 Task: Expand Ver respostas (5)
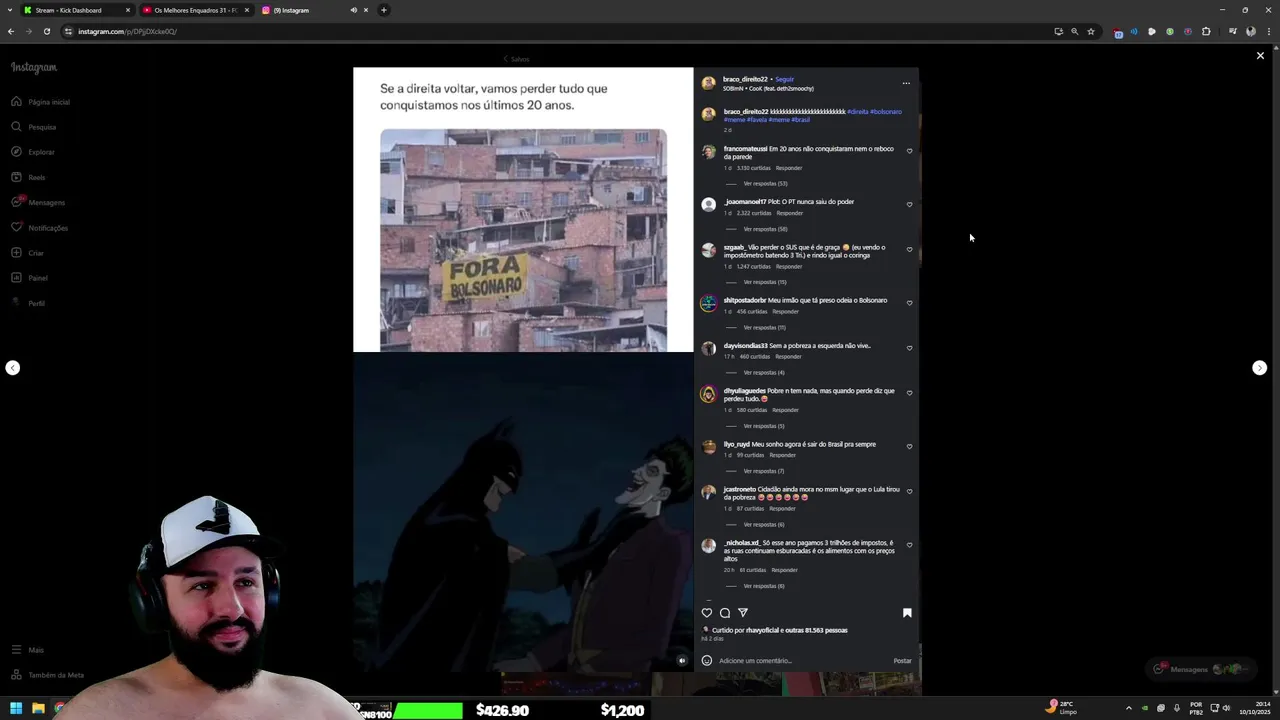pos(764,426)
